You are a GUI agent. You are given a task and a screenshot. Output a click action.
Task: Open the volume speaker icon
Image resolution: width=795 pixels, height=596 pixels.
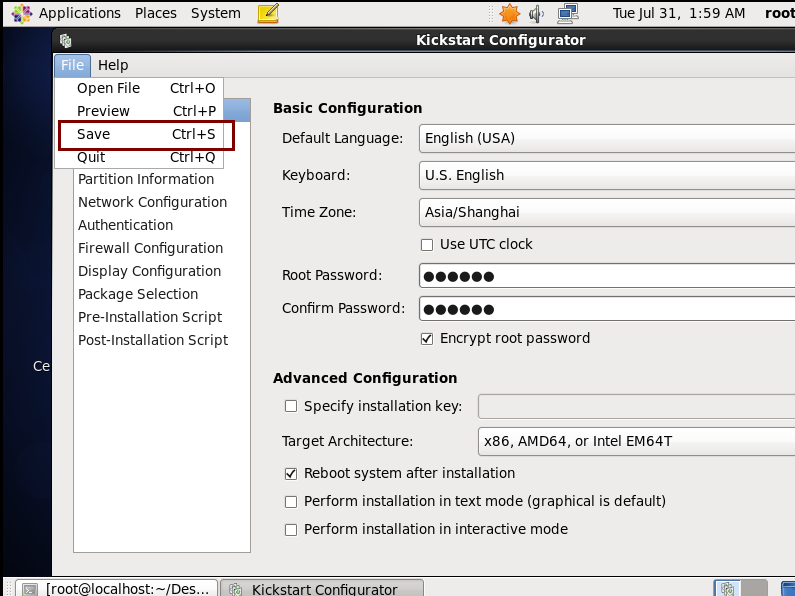537,13
